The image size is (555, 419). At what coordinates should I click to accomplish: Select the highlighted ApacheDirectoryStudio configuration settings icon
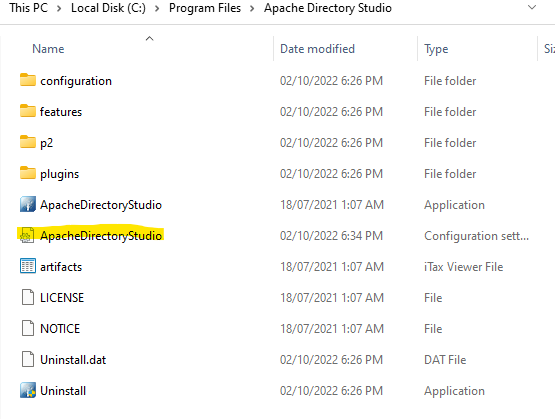click(x=27, y=235)
